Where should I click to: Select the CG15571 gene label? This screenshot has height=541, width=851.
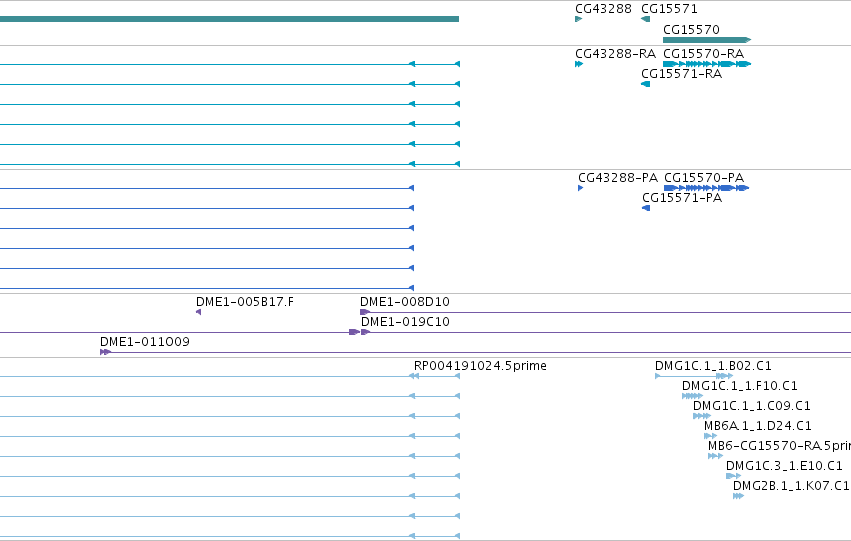tap(669, 9)
